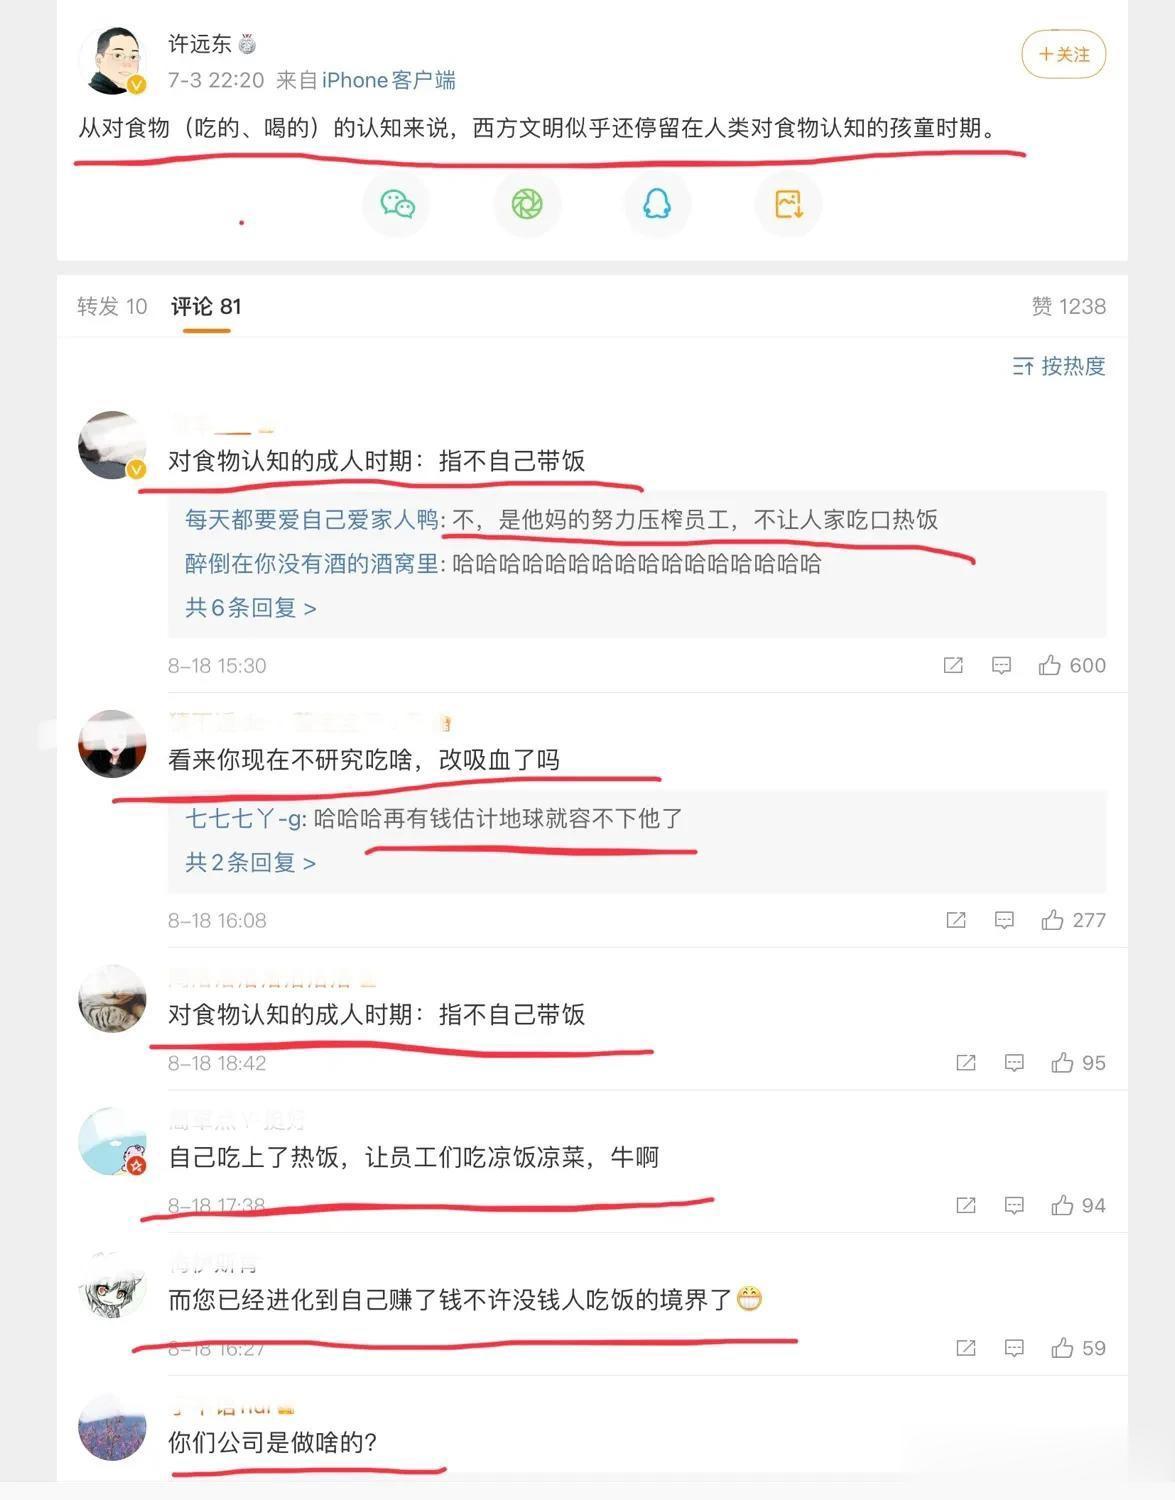Screen dimensions: 1175x1500
Task: Switch to the 转发 10 tab
Action: [x=112, y=306]
